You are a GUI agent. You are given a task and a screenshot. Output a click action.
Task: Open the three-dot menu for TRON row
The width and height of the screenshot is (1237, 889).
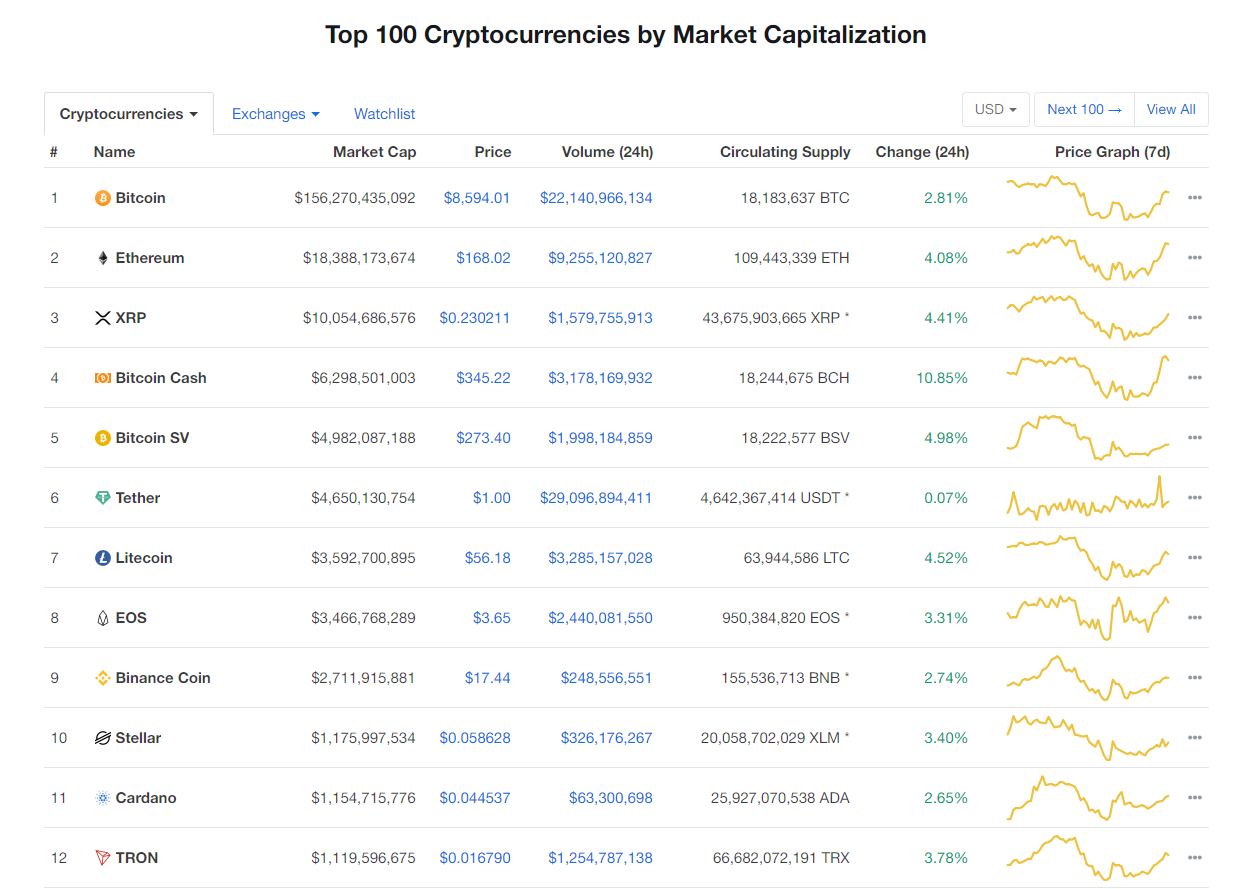tap(1194, 858)
